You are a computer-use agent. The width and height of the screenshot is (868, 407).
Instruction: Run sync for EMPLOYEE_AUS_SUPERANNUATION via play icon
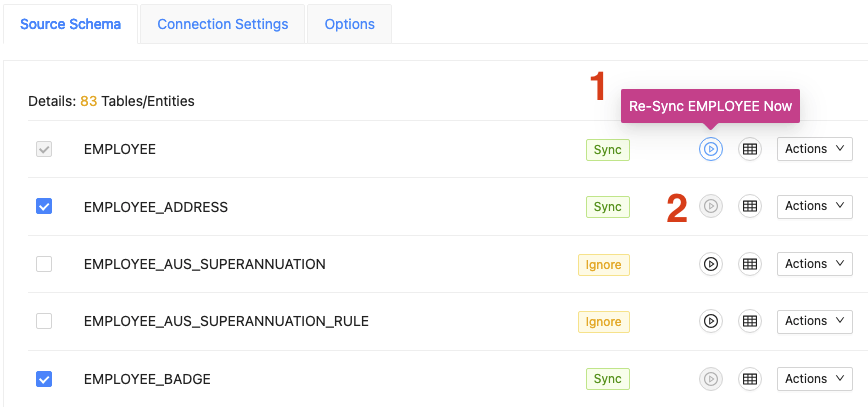coord(710,265)
